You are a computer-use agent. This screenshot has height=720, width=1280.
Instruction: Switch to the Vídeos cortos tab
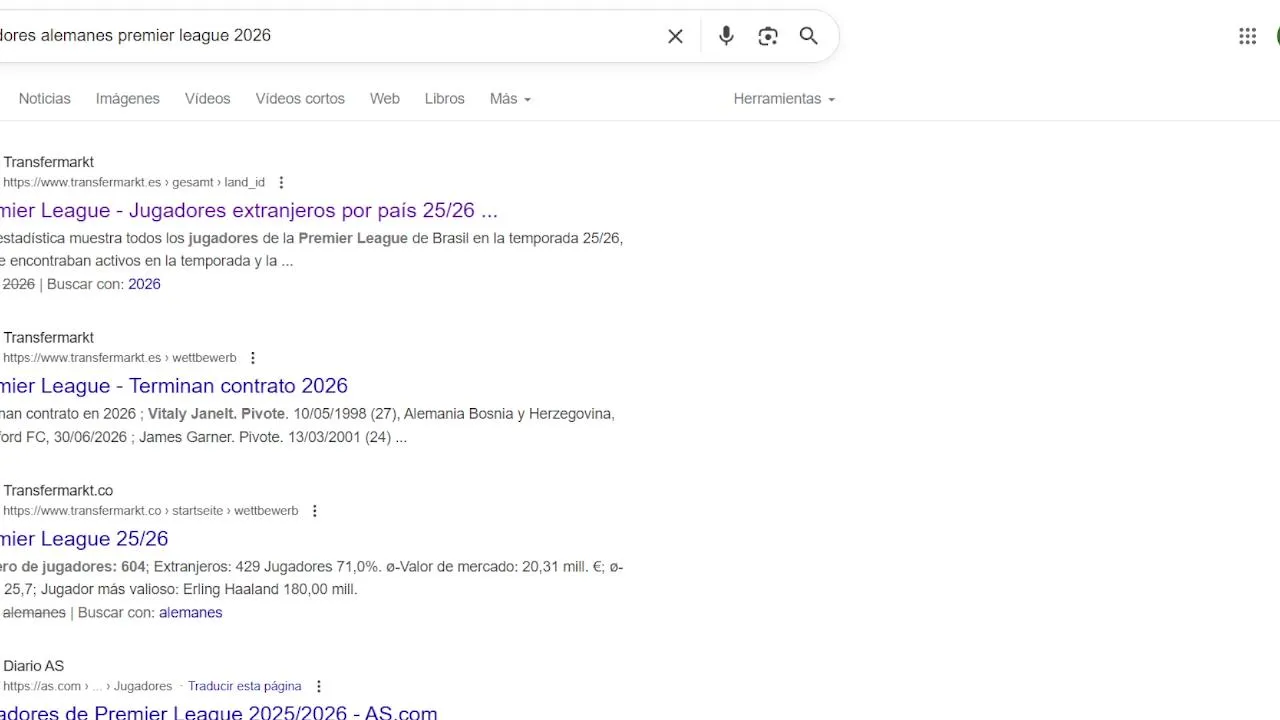[x=300, y=99]
